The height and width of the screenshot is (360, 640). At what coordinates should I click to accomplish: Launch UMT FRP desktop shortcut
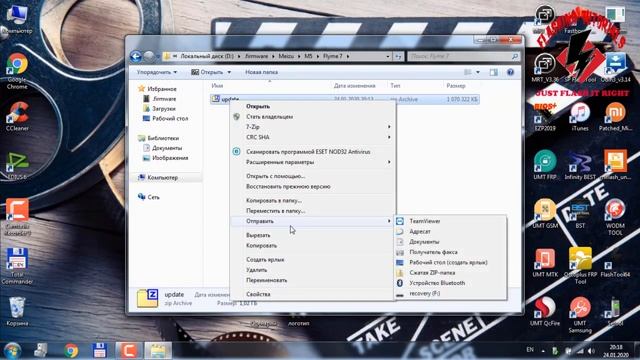point(545,165)
